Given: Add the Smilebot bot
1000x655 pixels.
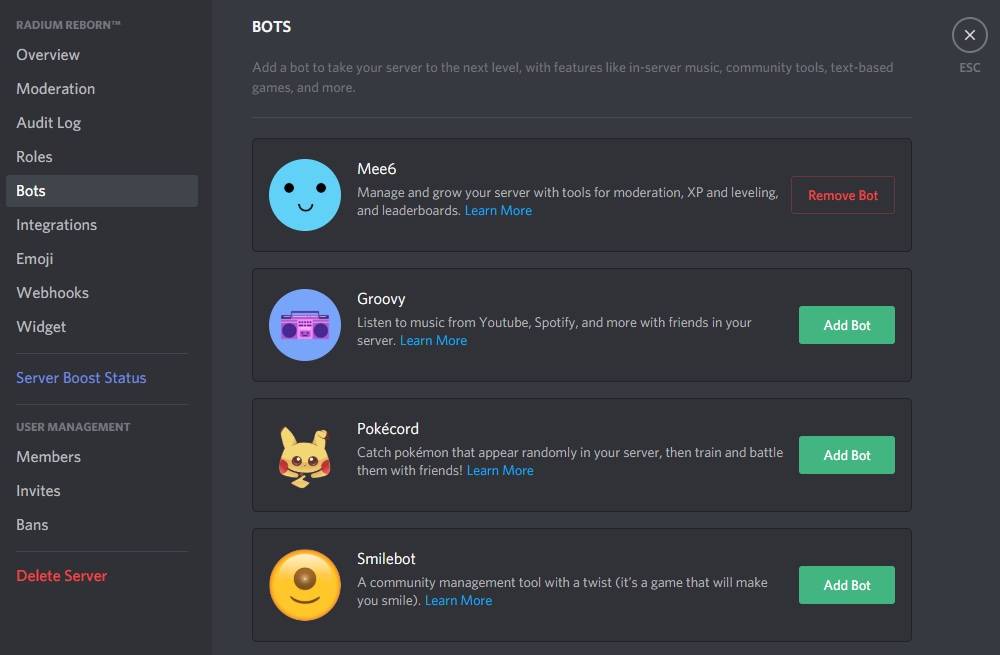Looking at the screenshot, I should coord(846,585).
